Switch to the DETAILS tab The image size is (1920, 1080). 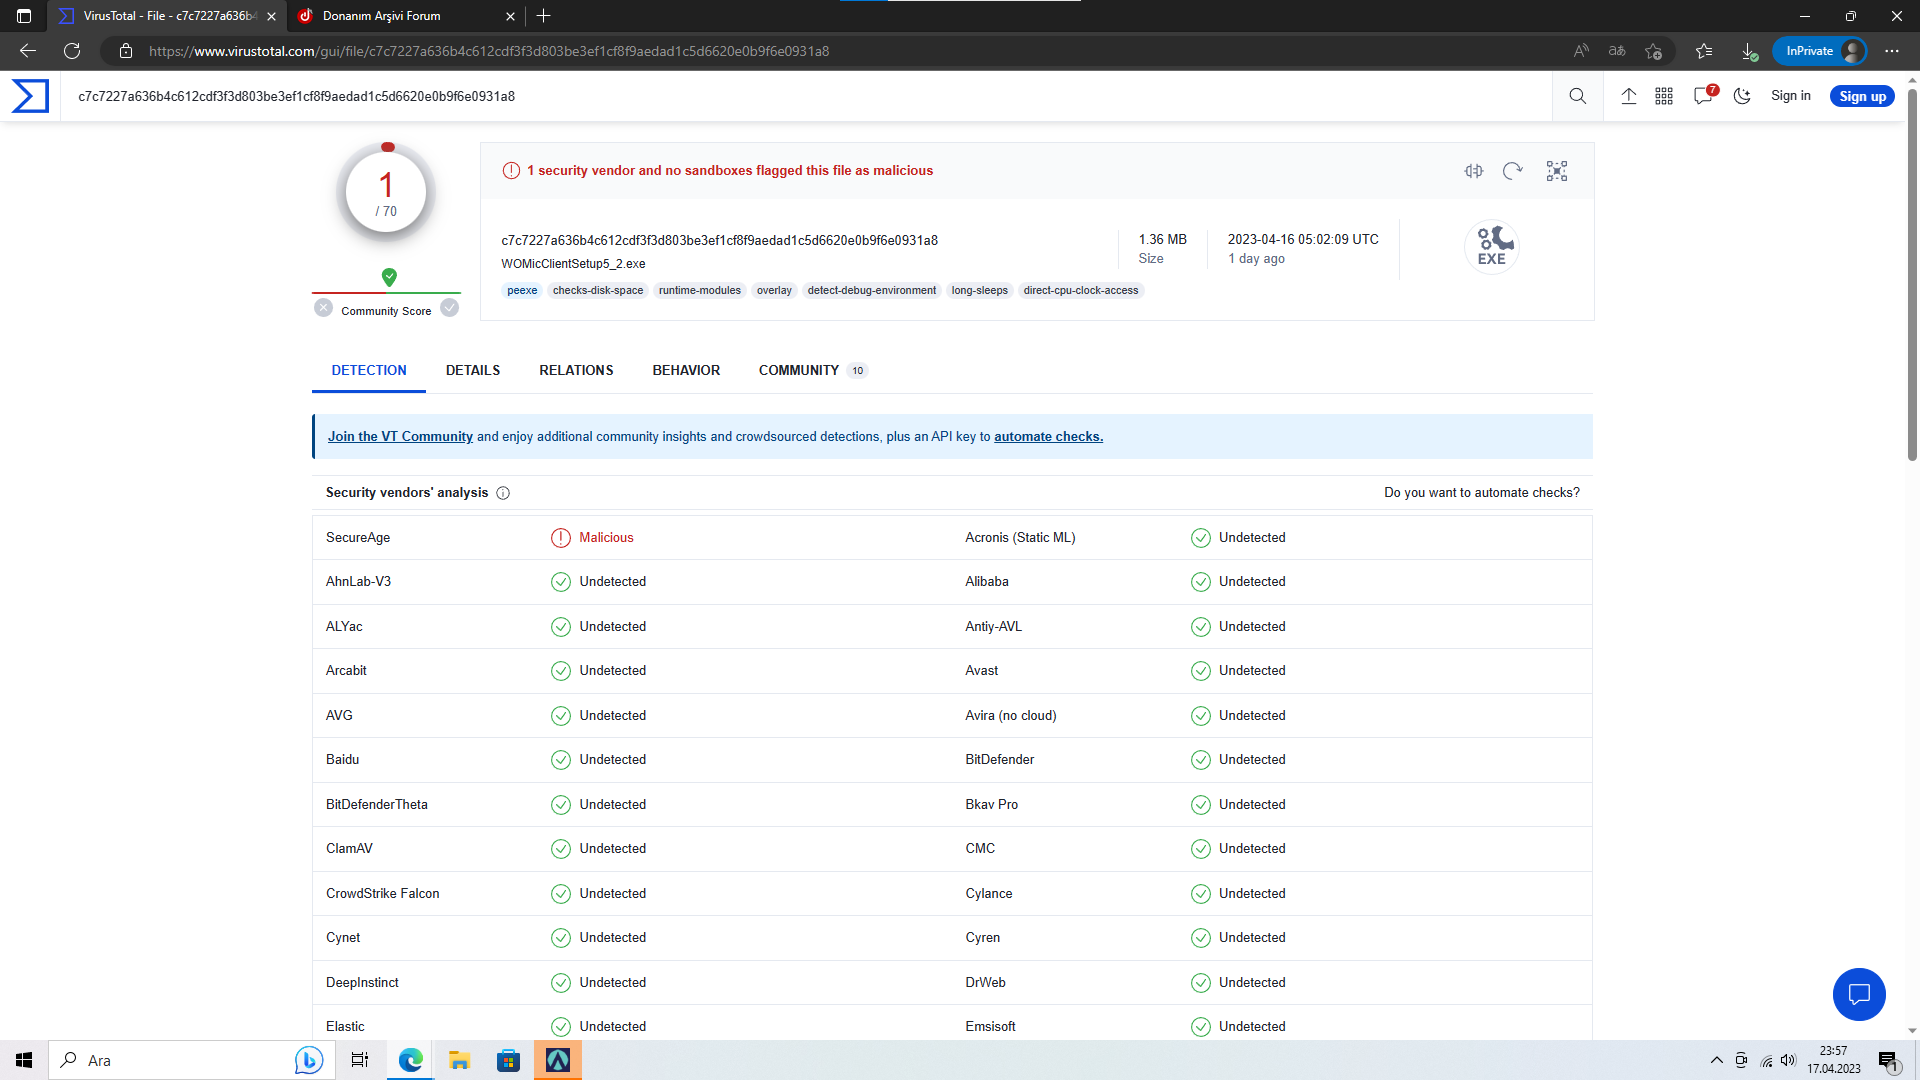pyautogui.click(x=473, y=370)
